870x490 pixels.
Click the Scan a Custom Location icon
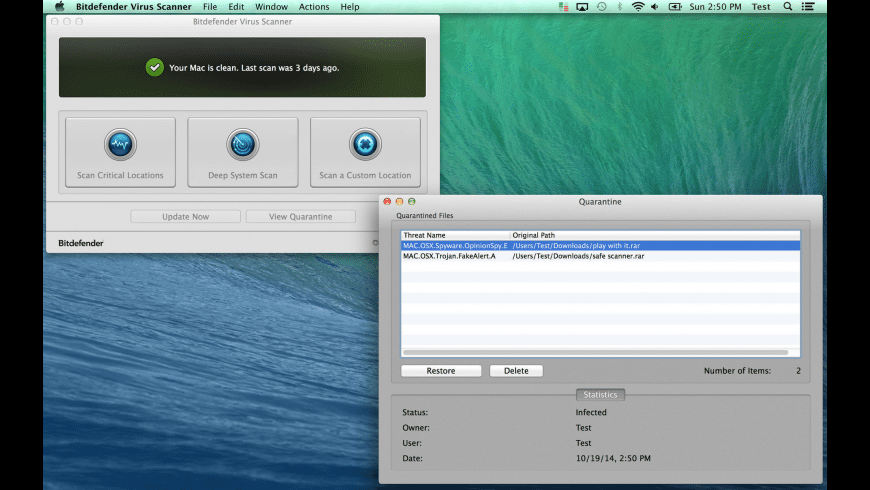(365, 144)
